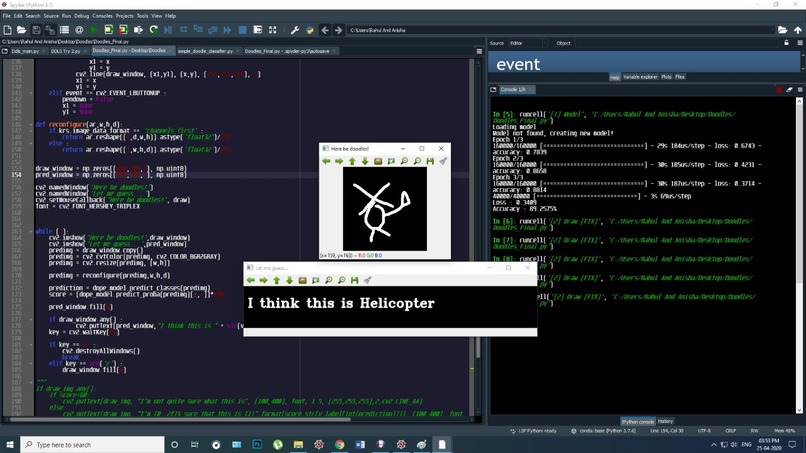This screenshot has width=806, height=453.
Task: Browse working directory folder icon
Action: coord(782,30)
